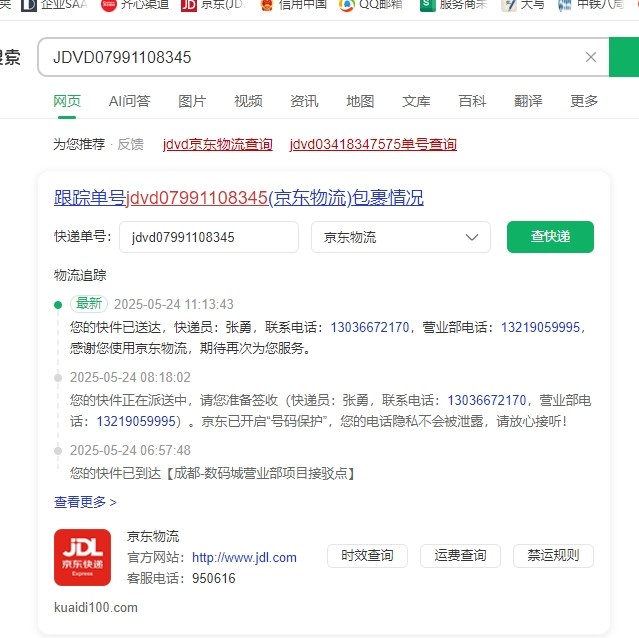Screen dimensions: 639x638
Task: Open official site http://www.jdl.com
Action: pyautogui.click(x=244, y=557)
